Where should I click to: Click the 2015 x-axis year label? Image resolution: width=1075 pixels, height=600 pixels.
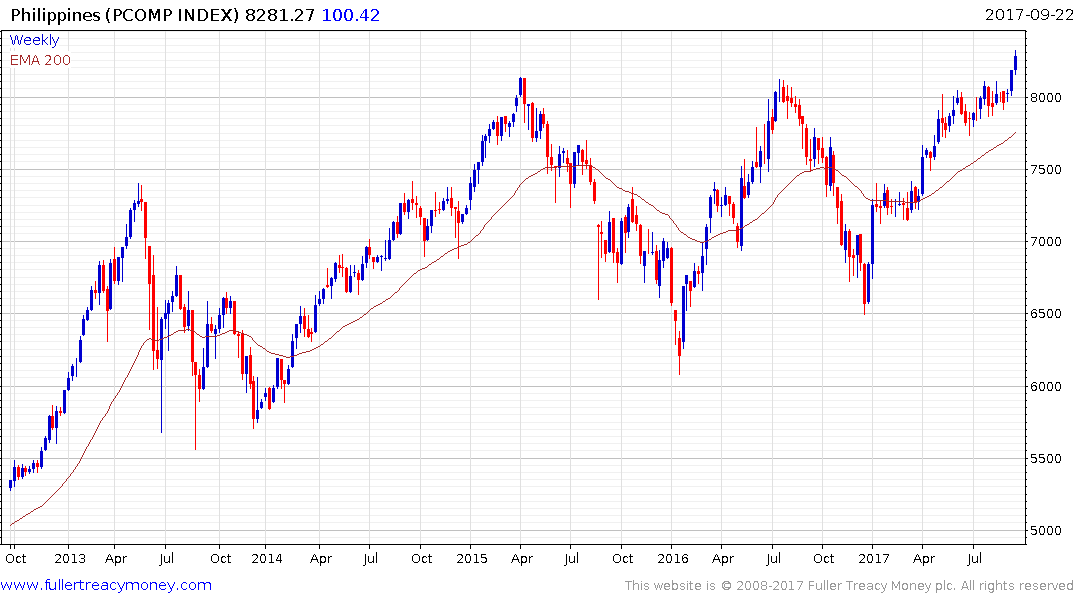click(x=472, y=558)
